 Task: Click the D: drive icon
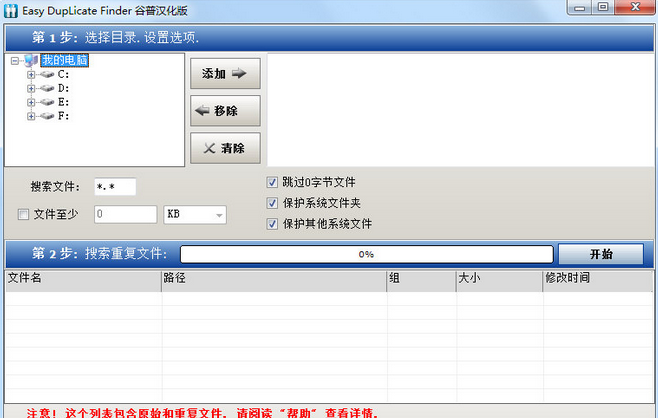tap(47, 88)
